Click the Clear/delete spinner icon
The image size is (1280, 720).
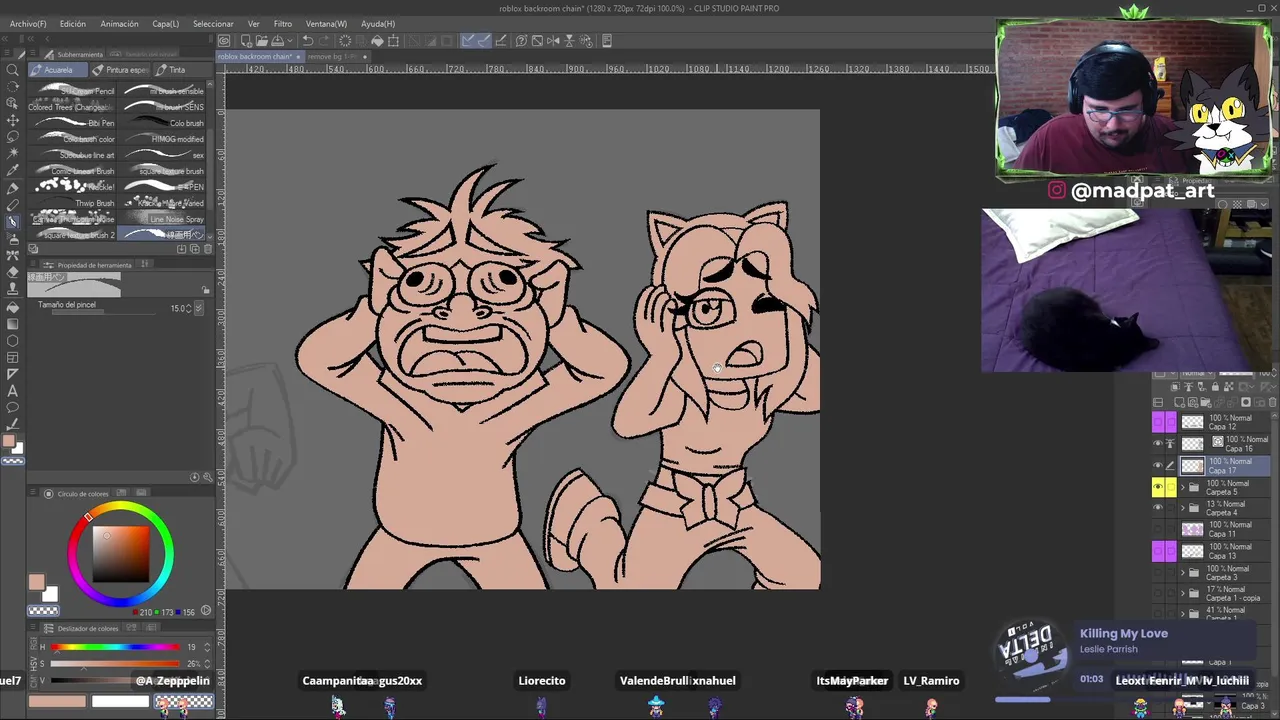[x=345, y=41]
